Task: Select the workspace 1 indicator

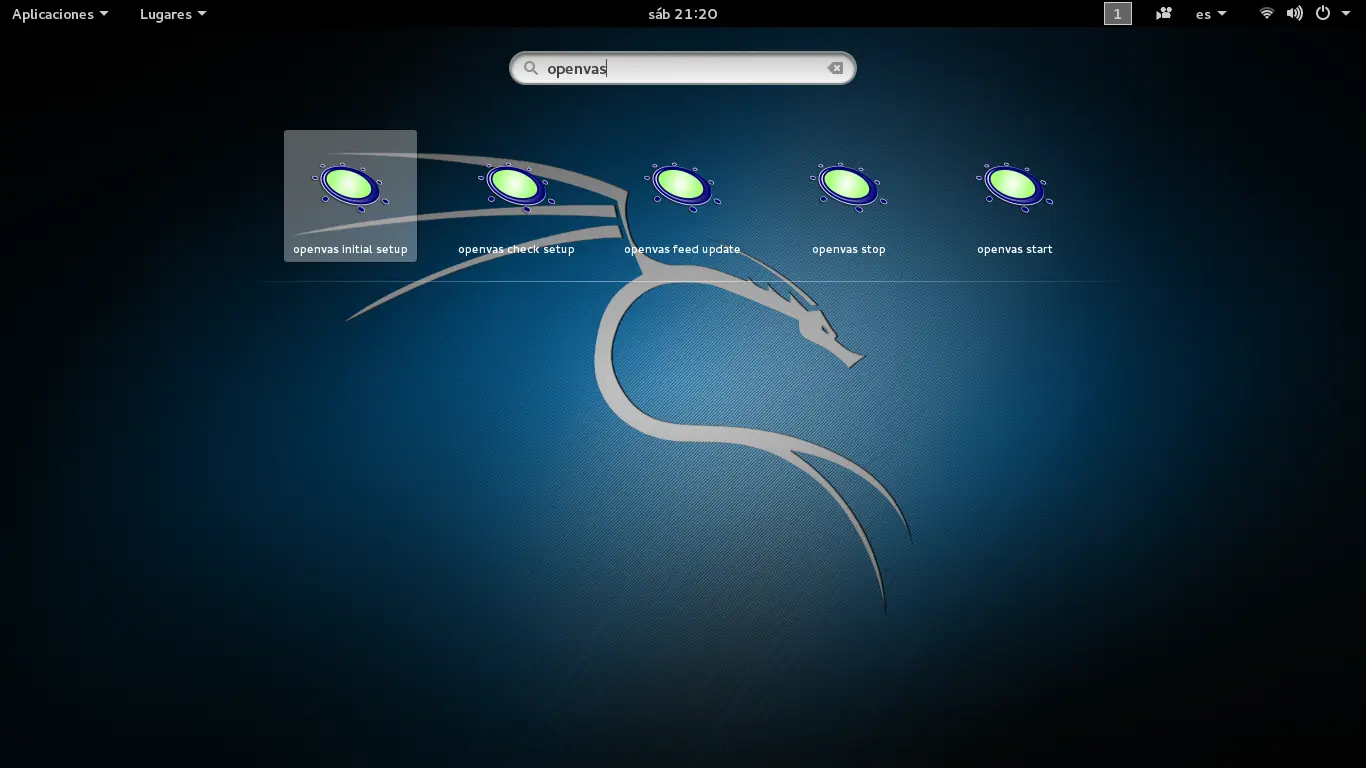Action: 1117,13
